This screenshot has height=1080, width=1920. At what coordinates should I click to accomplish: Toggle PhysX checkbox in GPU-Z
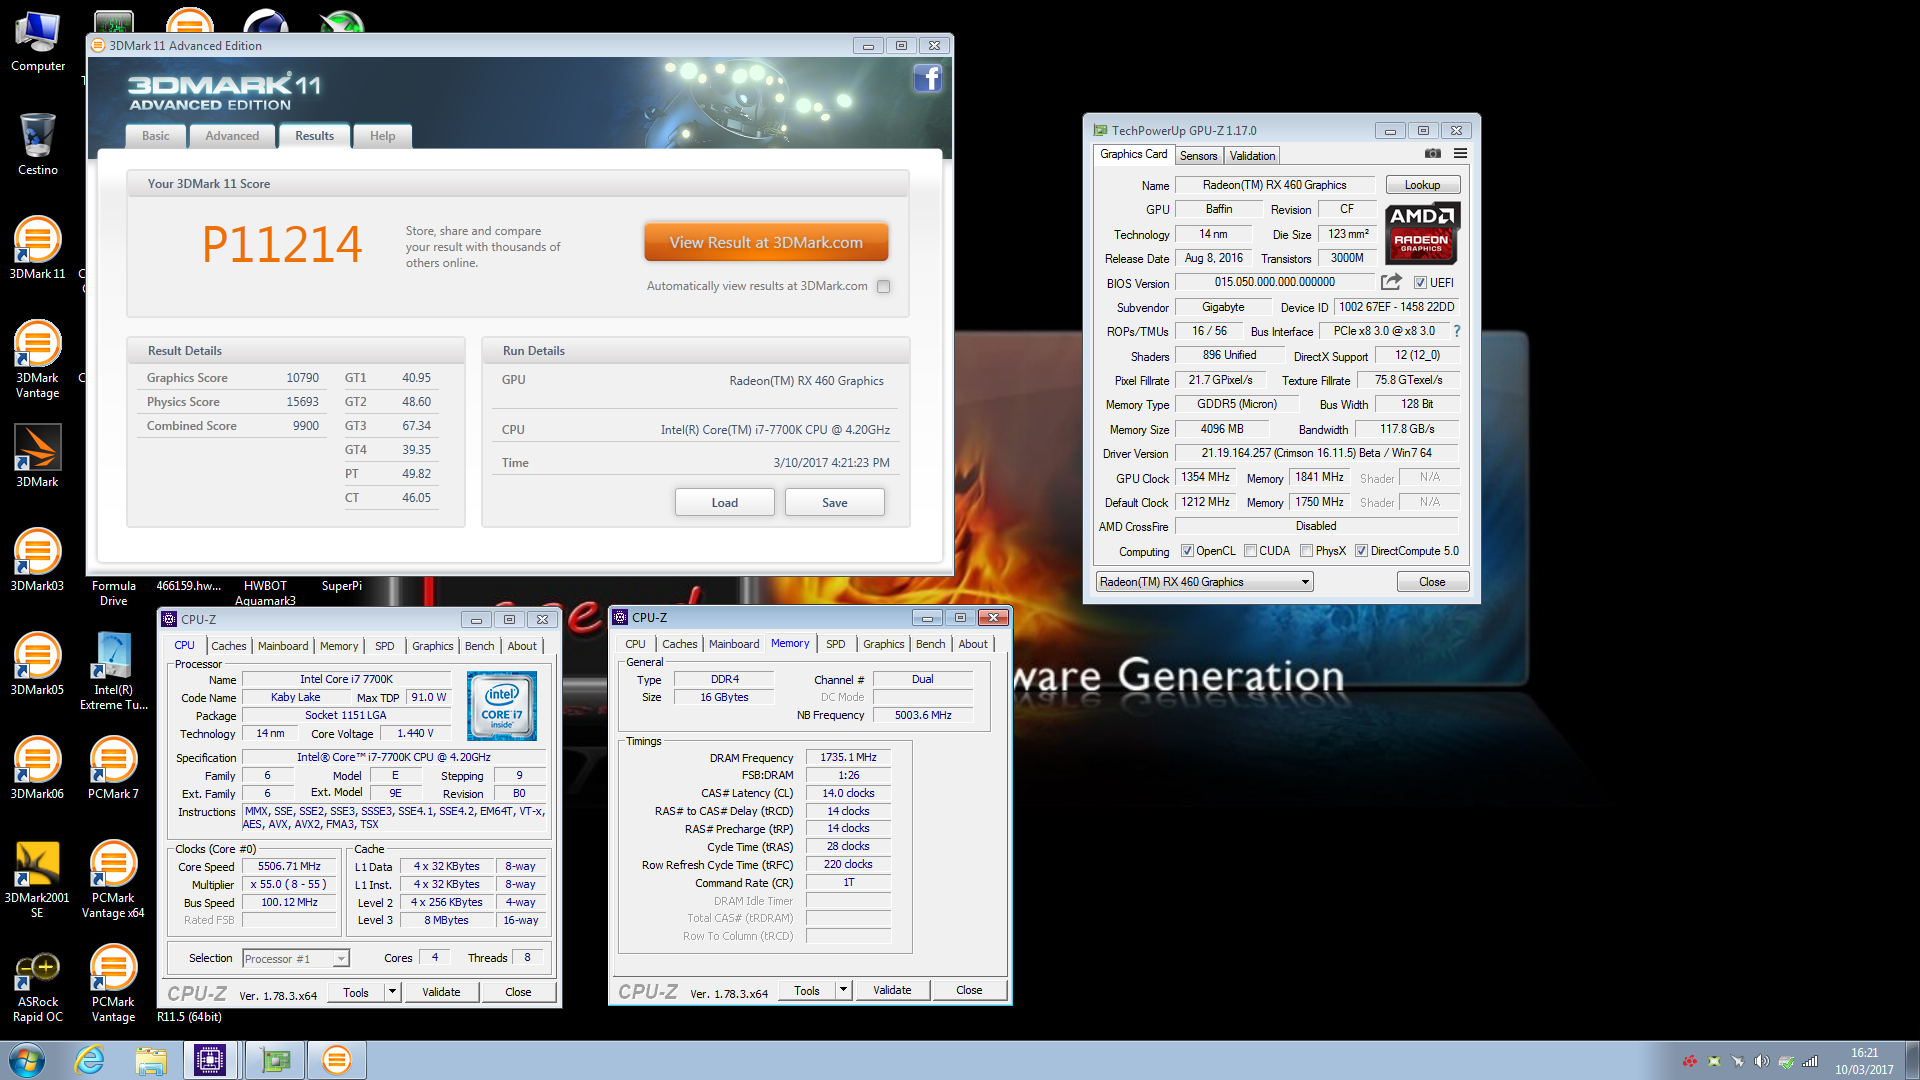point(1306,551)
